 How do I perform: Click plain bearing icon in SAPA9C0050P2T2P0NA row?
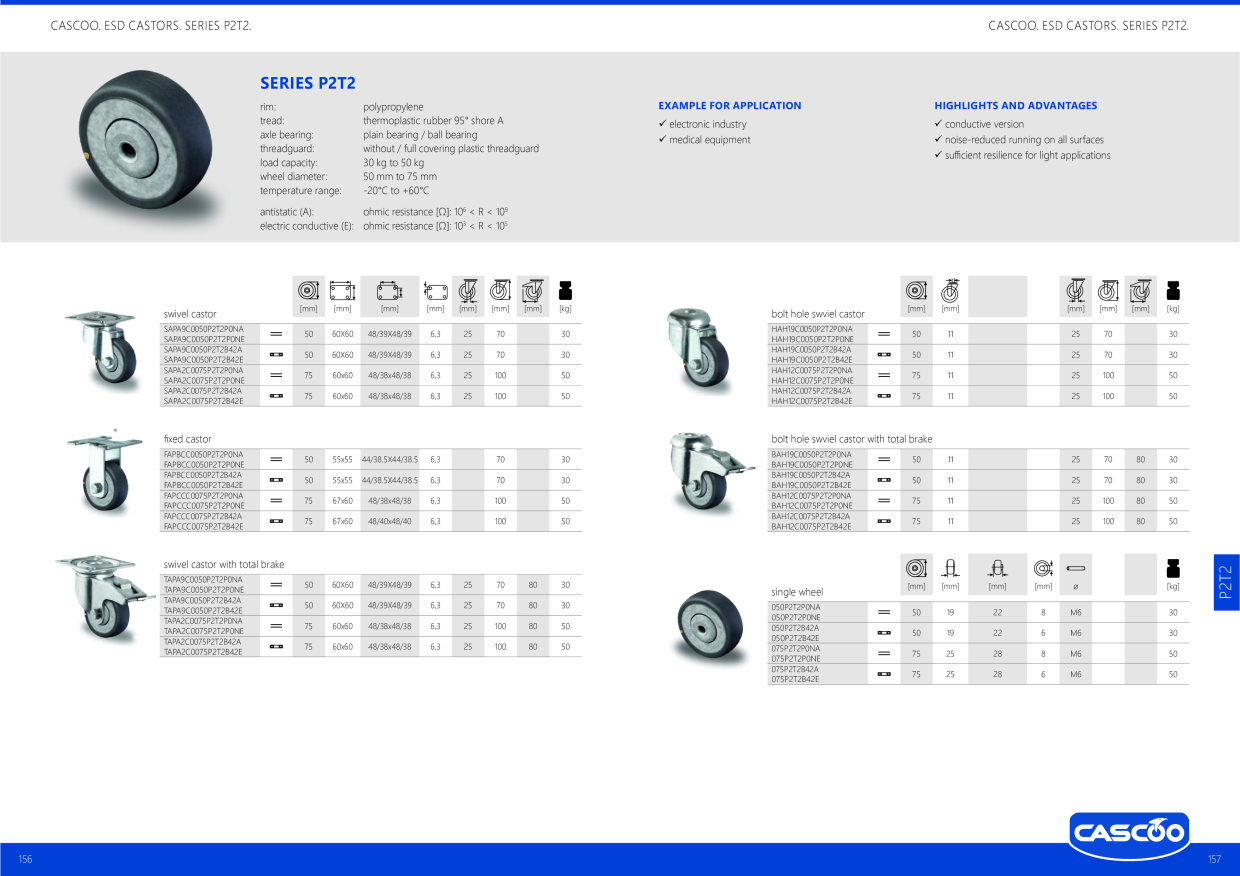coord(277,334)
